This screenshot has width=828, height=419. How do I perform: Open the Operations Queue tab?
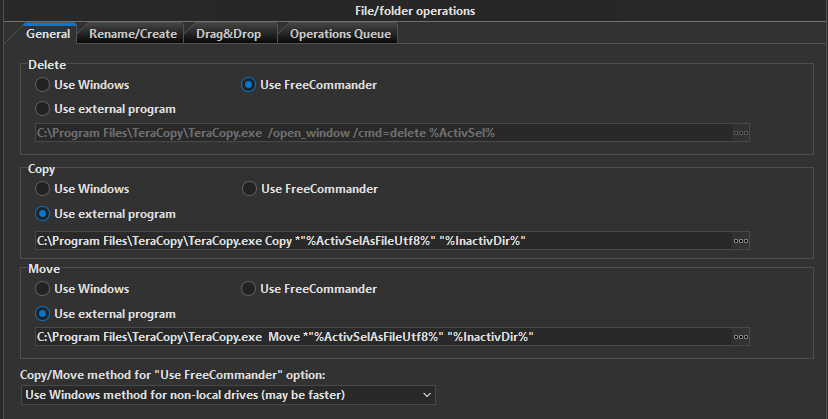pyautogui.click(x=341, y=34)
